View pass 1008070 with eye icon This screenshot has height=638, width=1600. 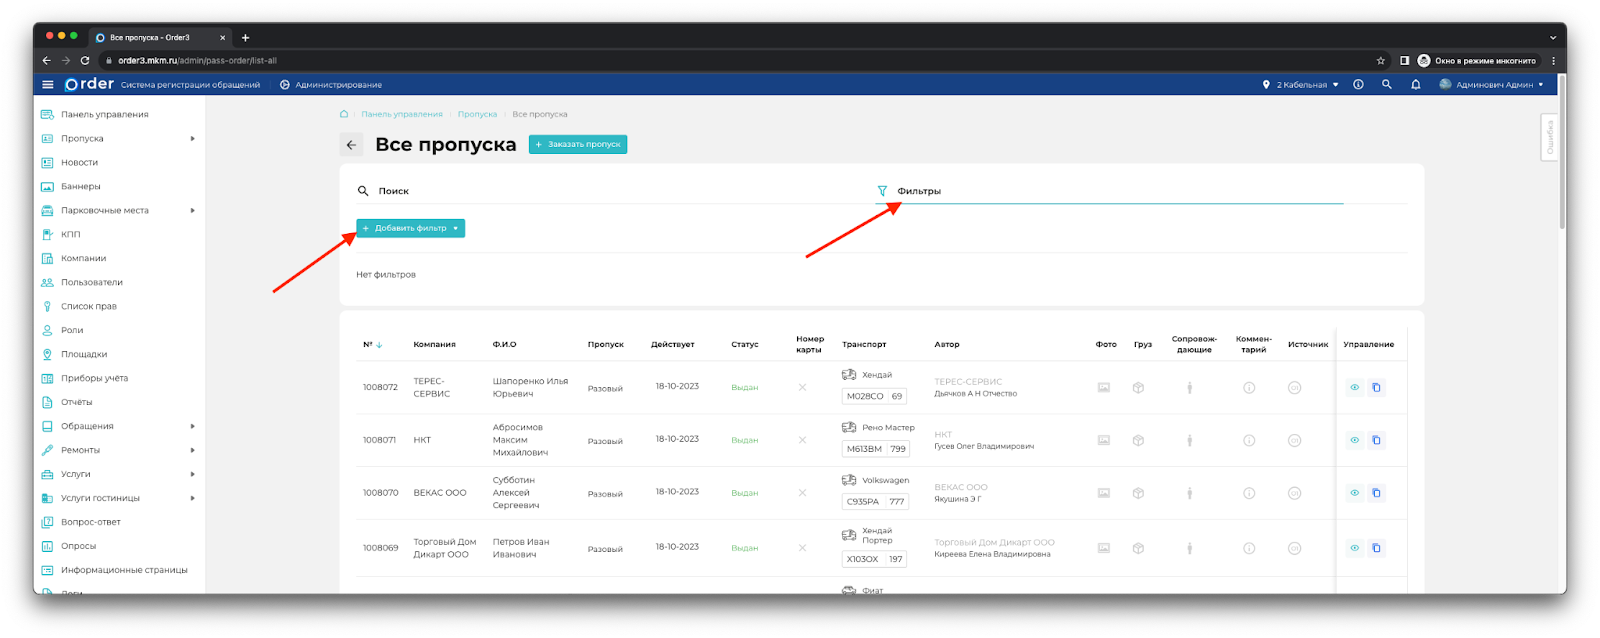pyautogui.click(x=1354, y=493)
